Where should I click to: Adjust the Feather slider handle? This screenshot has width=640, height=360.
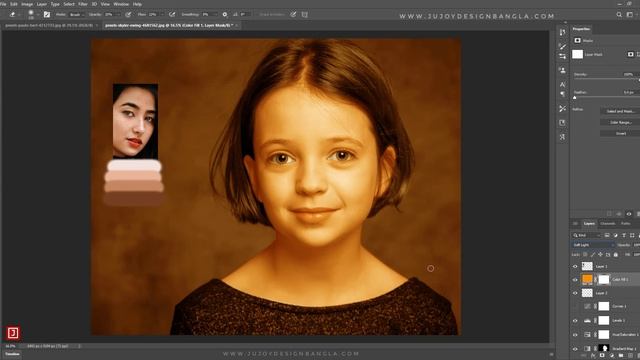pyautogui.click(x=575, y=98)
